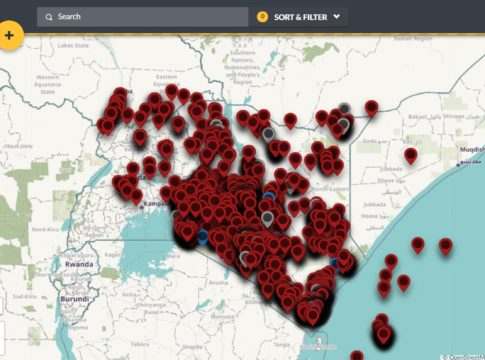This screenshot has width=485, height=360.
Task: Click the chevron beside Sort & Filter
Action: click(x=337, y=16)
